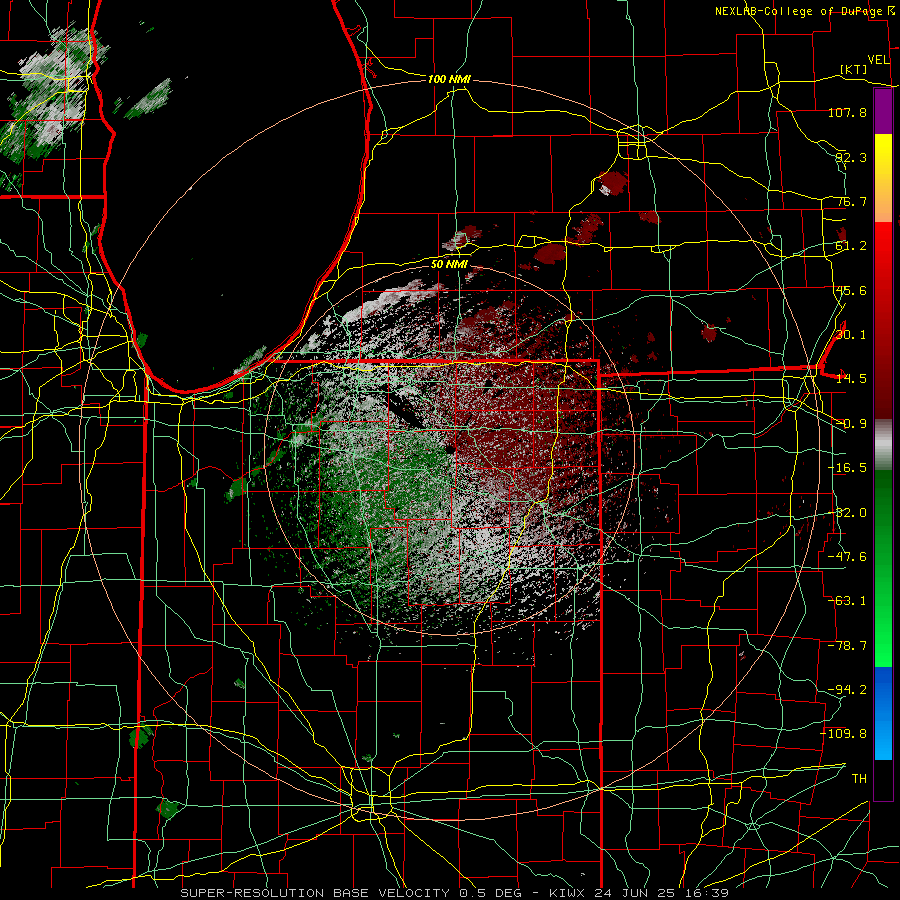Pick the purple segment of the color bar
The image size is (900, 900).
883,111
